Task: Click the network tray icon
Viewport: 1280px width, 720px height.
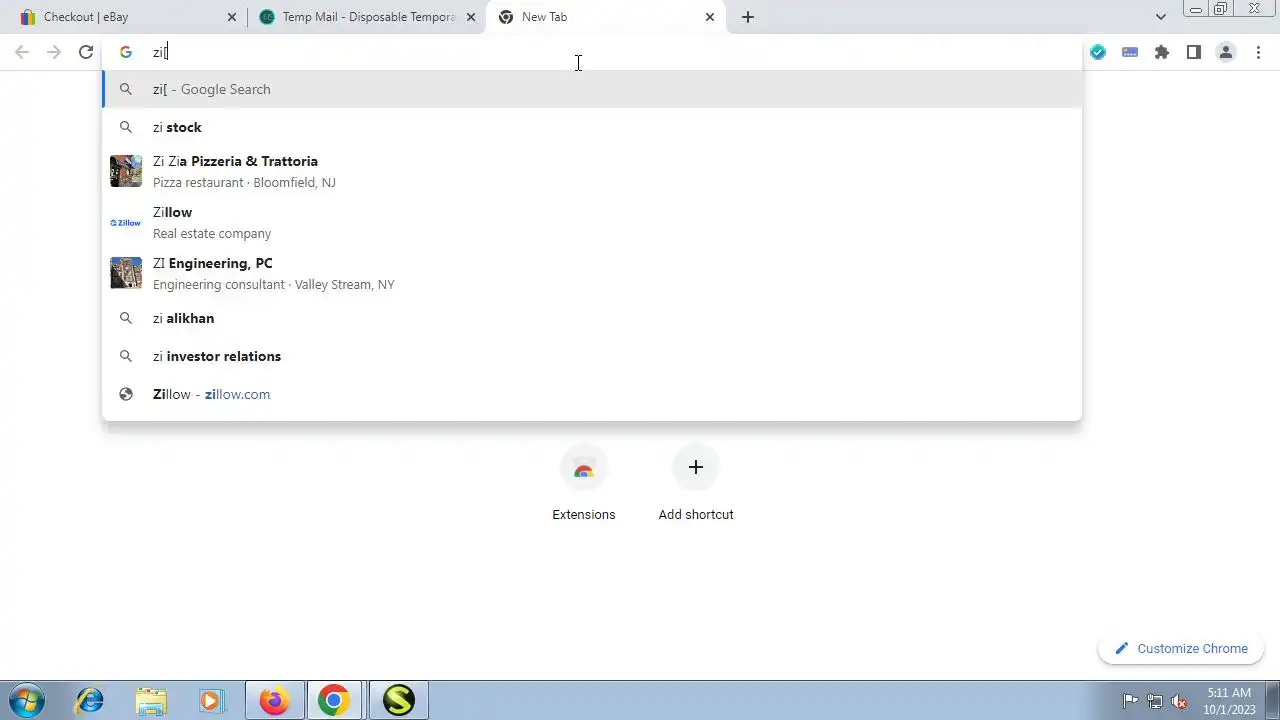Action: [x=1155, y=701]
